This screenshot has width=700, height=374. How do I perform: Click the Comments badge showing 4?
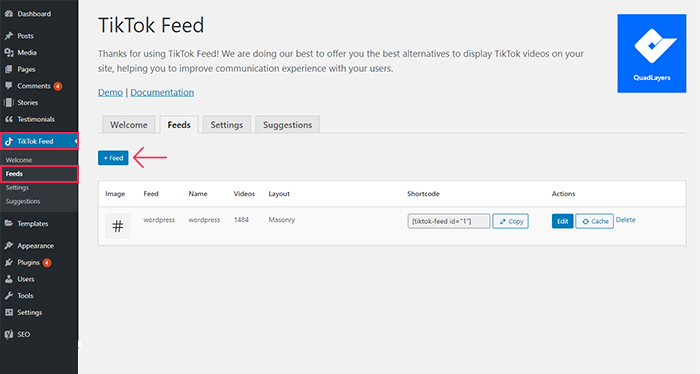58,86
